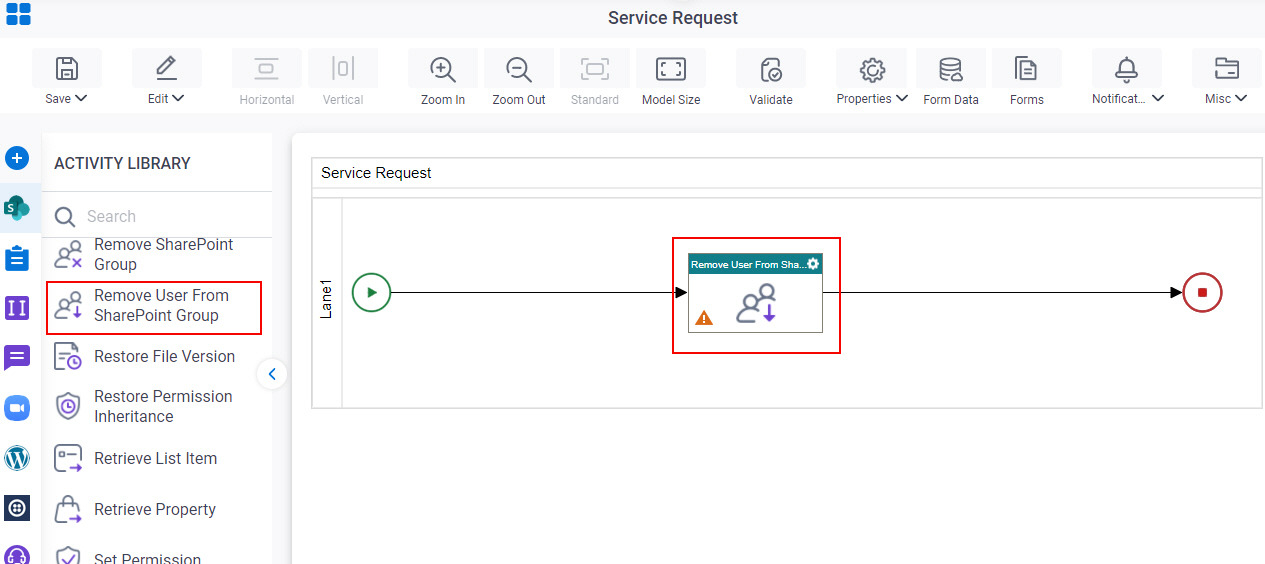
Task: Select the dark circular grid sidebar icon
Action: point(17,508)
